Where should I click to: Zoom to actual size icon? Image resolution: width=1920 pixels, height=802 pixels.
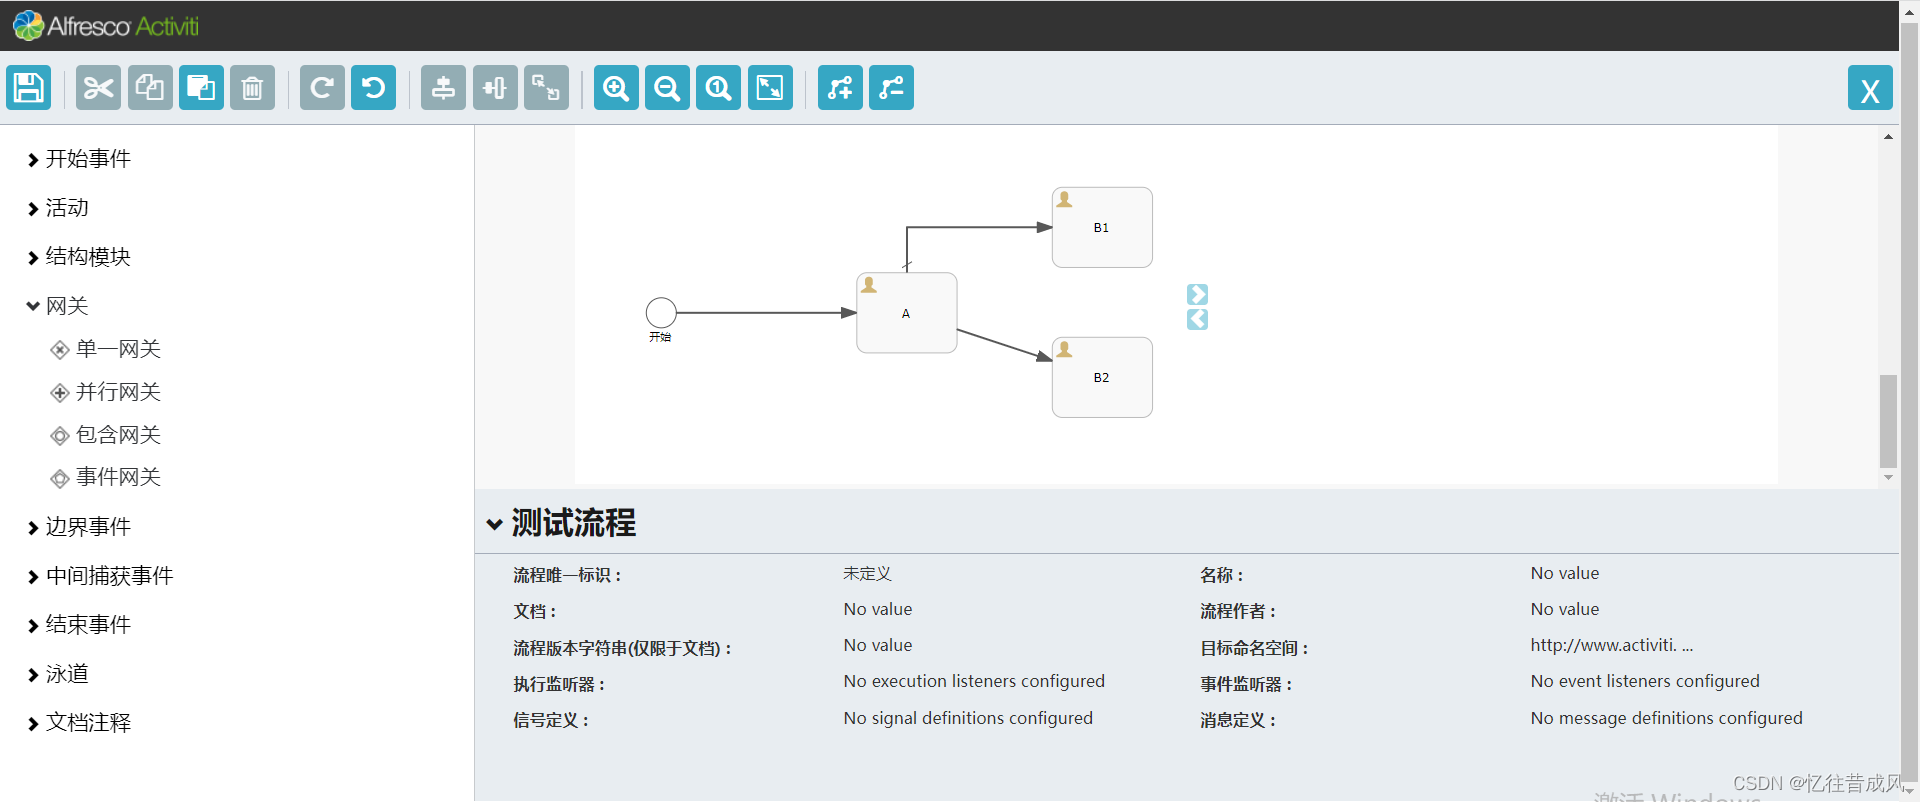click(718, 88)
